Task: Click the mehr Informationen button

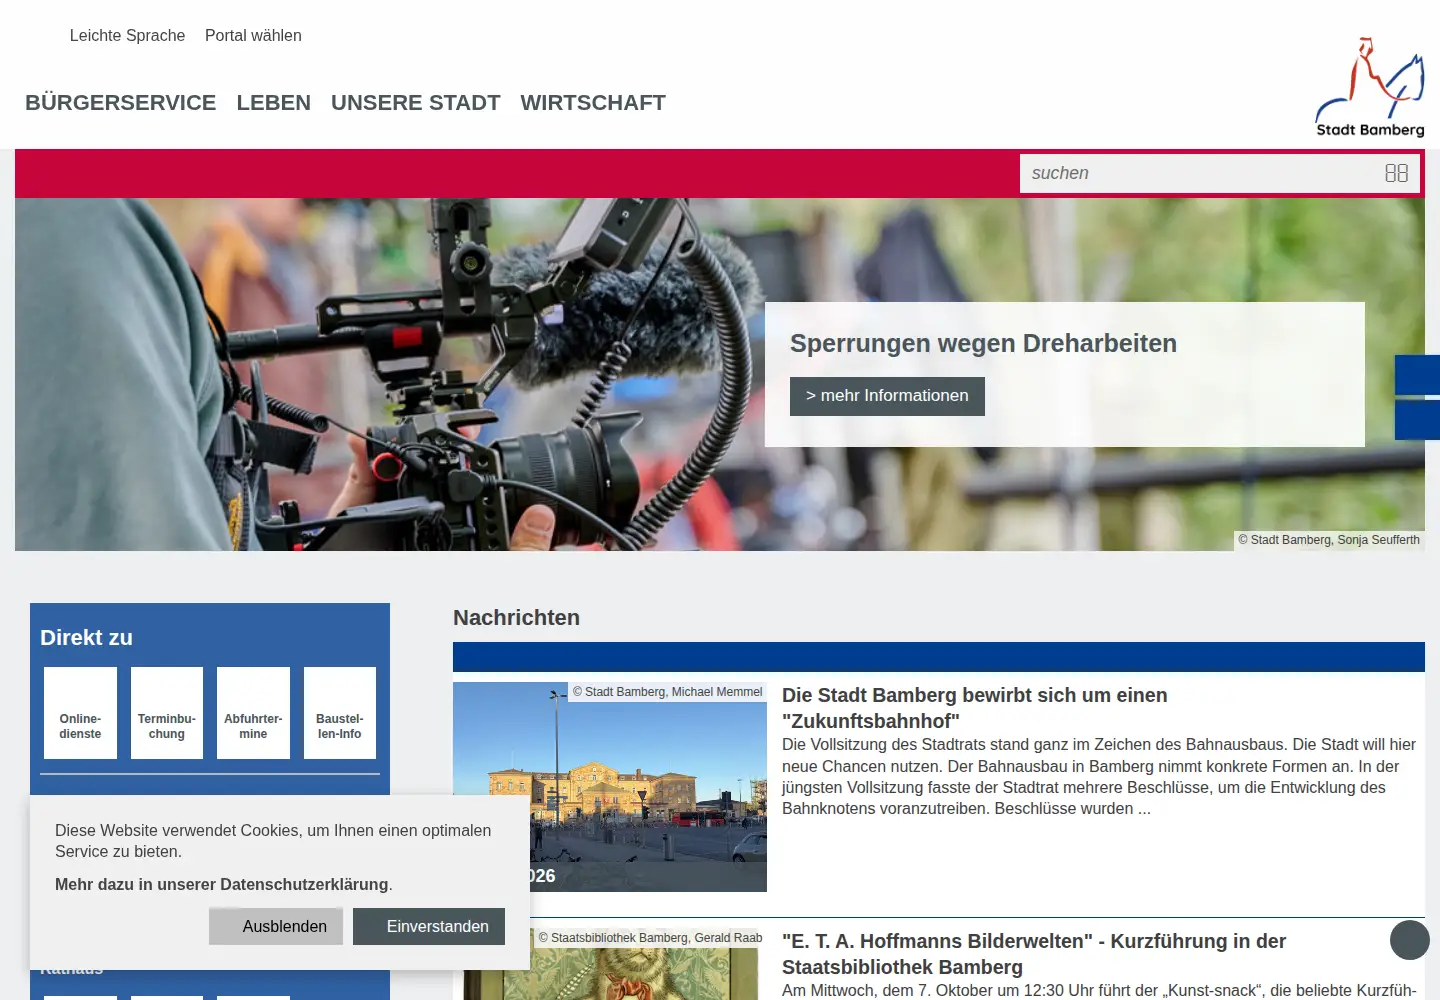Action: click(x=887, y=396)
